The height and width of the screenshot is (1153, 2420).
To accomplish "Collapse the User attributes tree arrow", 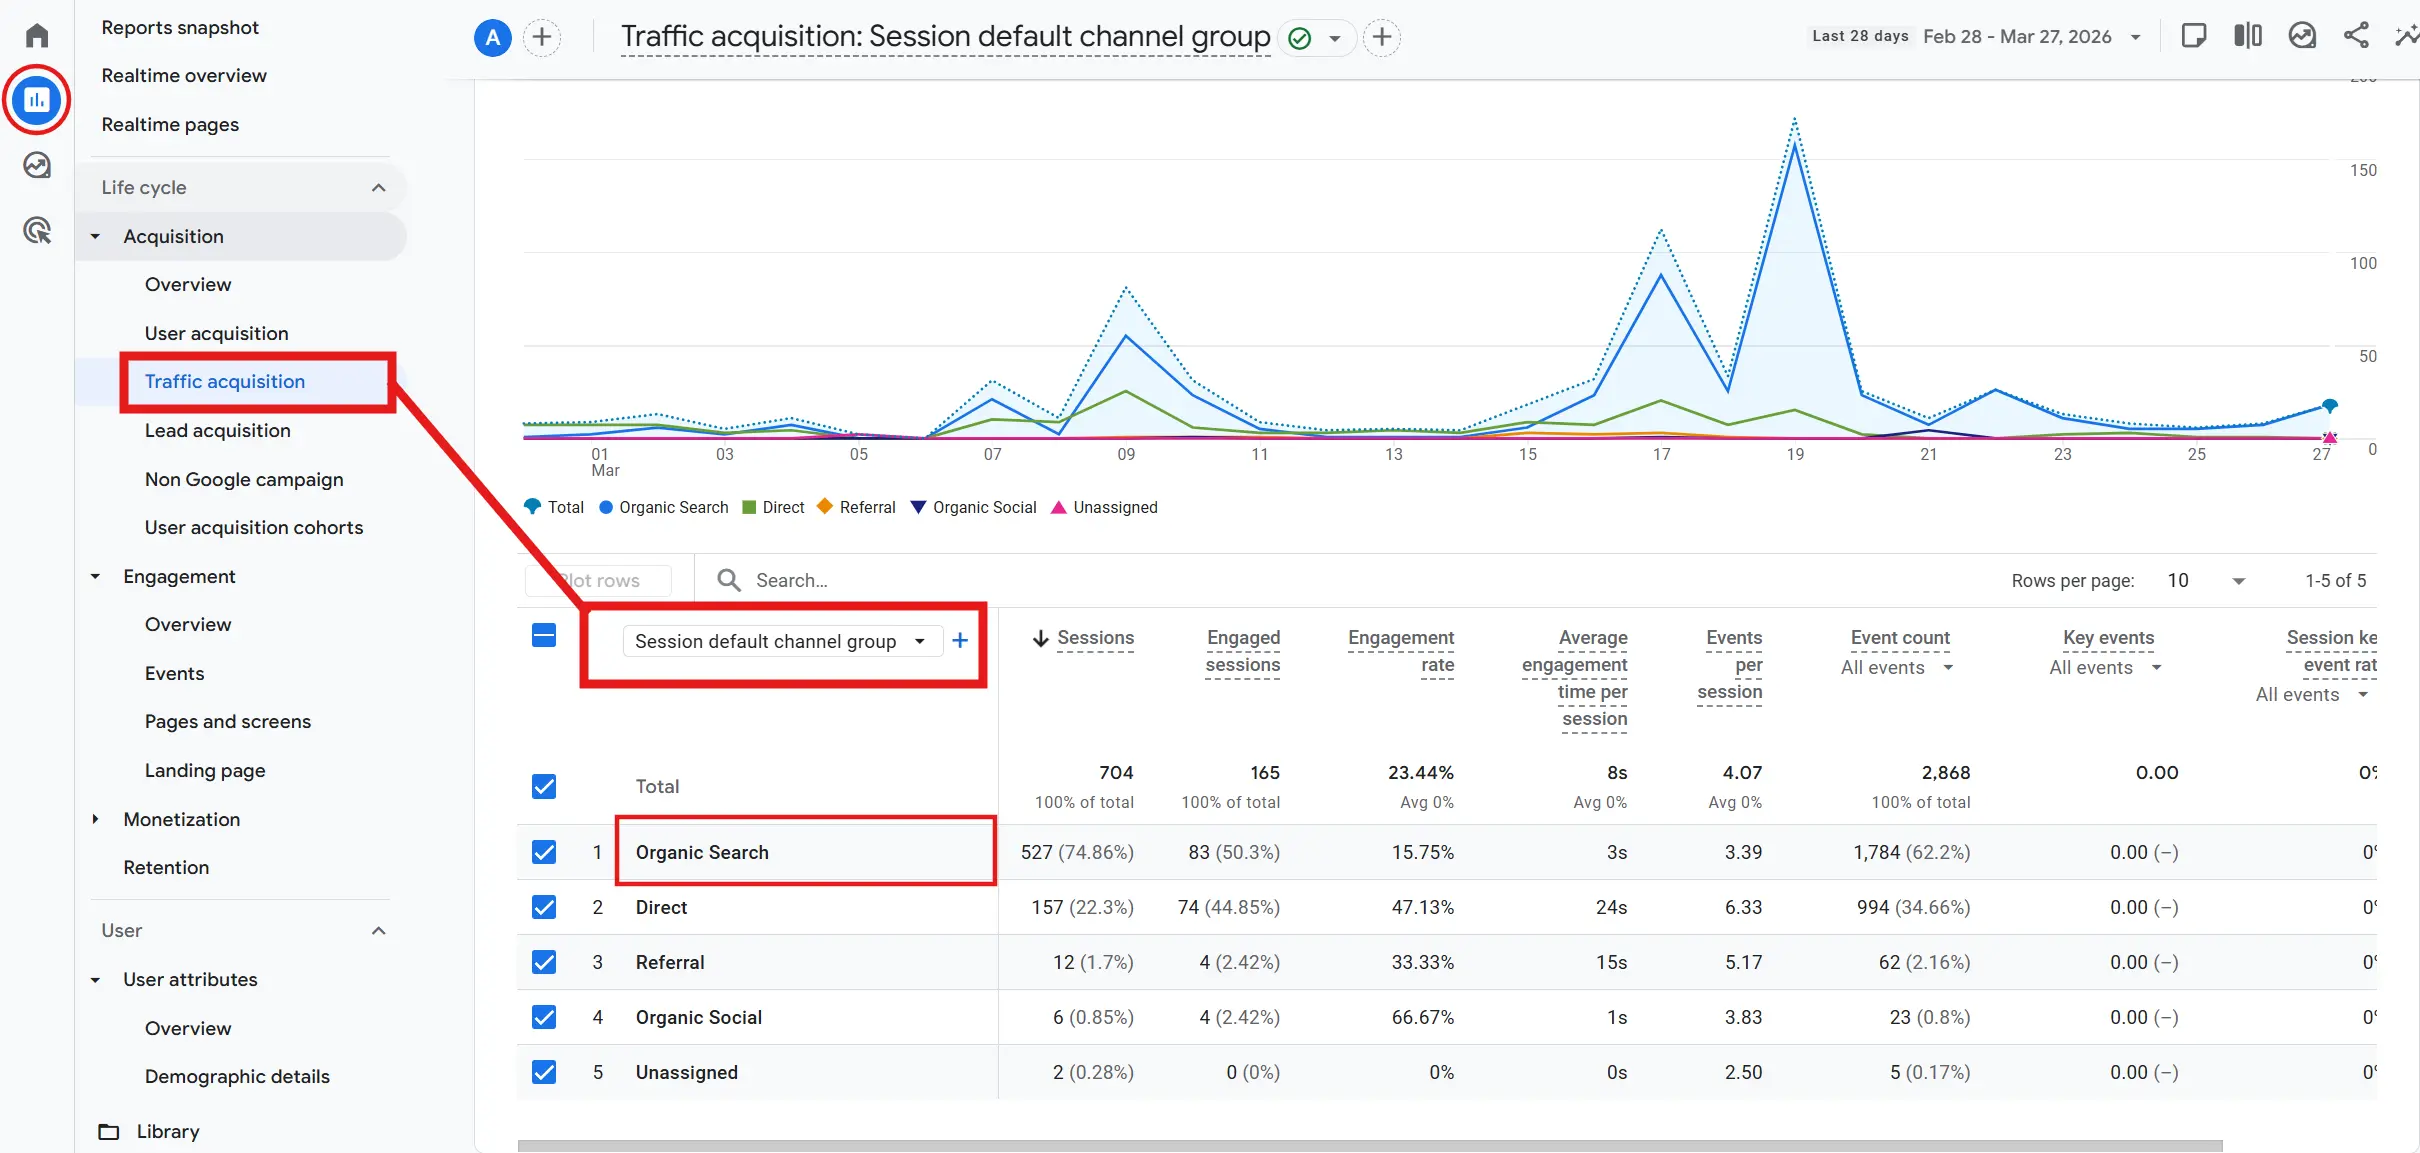I will point(96,980).
